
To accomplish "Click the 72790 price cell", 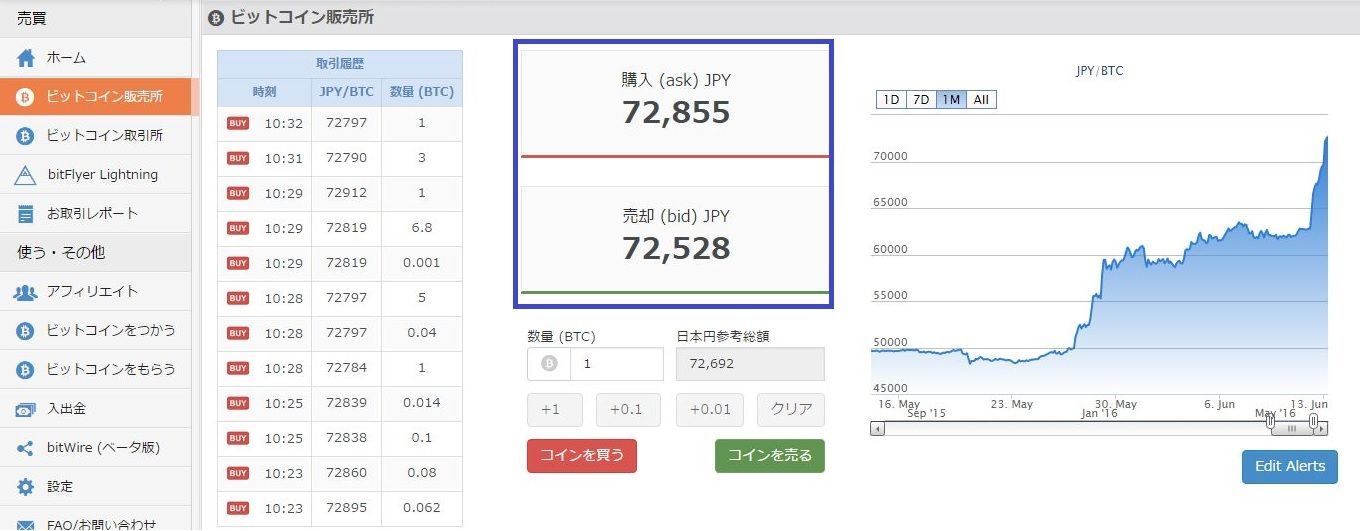I will 346,158.
